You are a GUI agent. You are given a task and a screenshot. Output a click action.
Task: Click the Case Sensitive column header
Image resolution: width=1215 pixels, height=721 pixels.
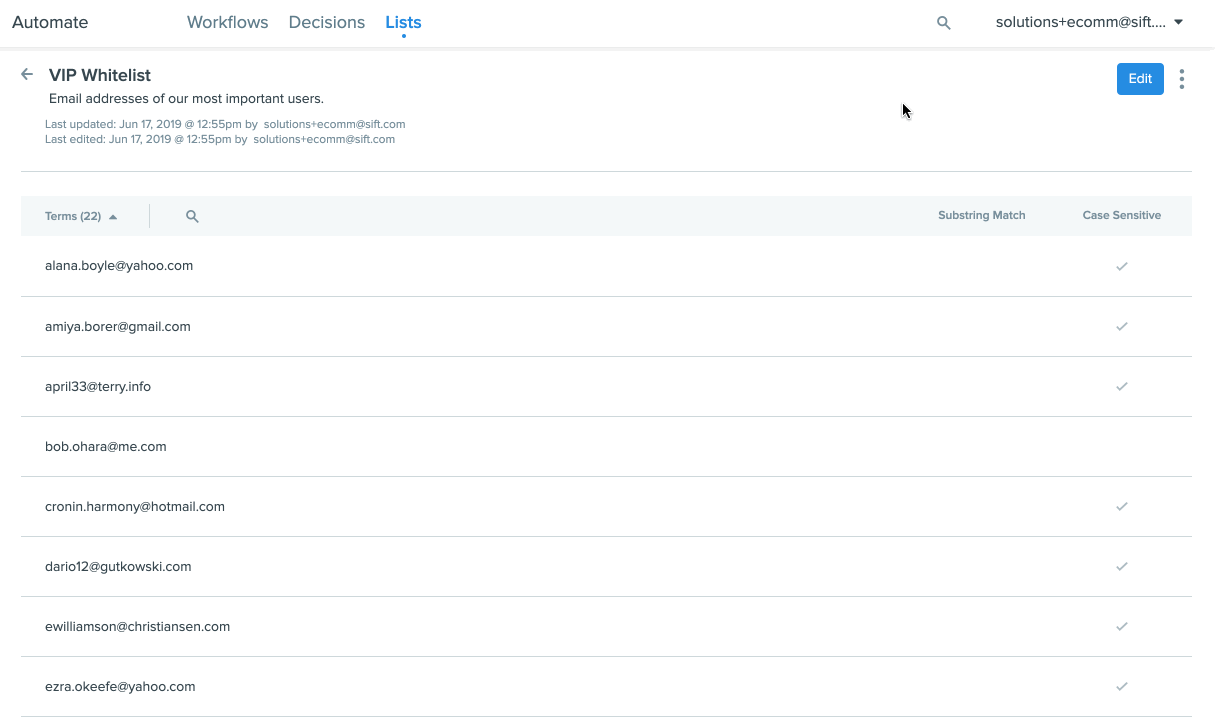1121,215
